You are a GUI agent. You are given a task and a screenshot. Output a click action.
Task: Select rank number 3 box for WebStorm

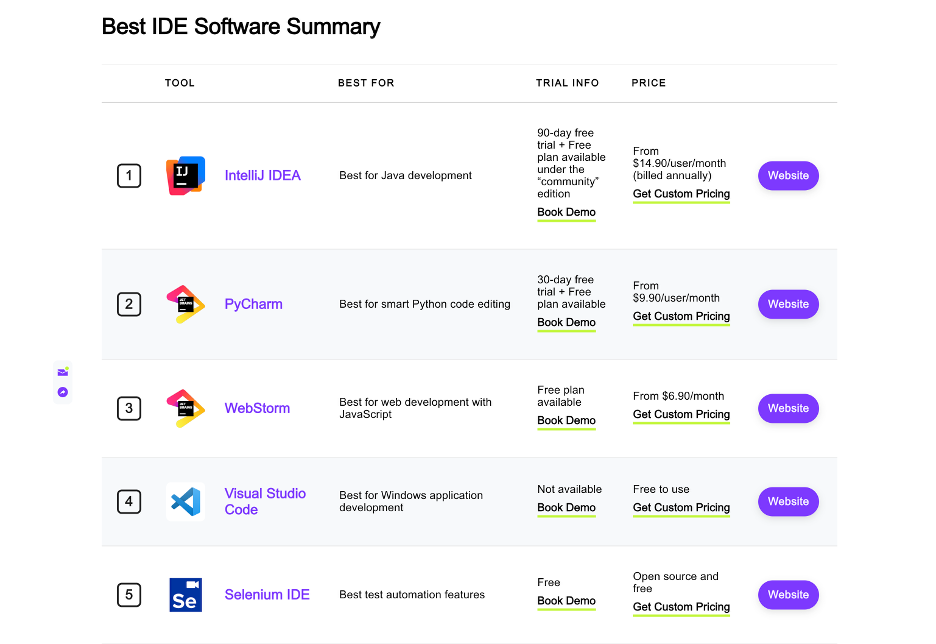pos(129,408)
